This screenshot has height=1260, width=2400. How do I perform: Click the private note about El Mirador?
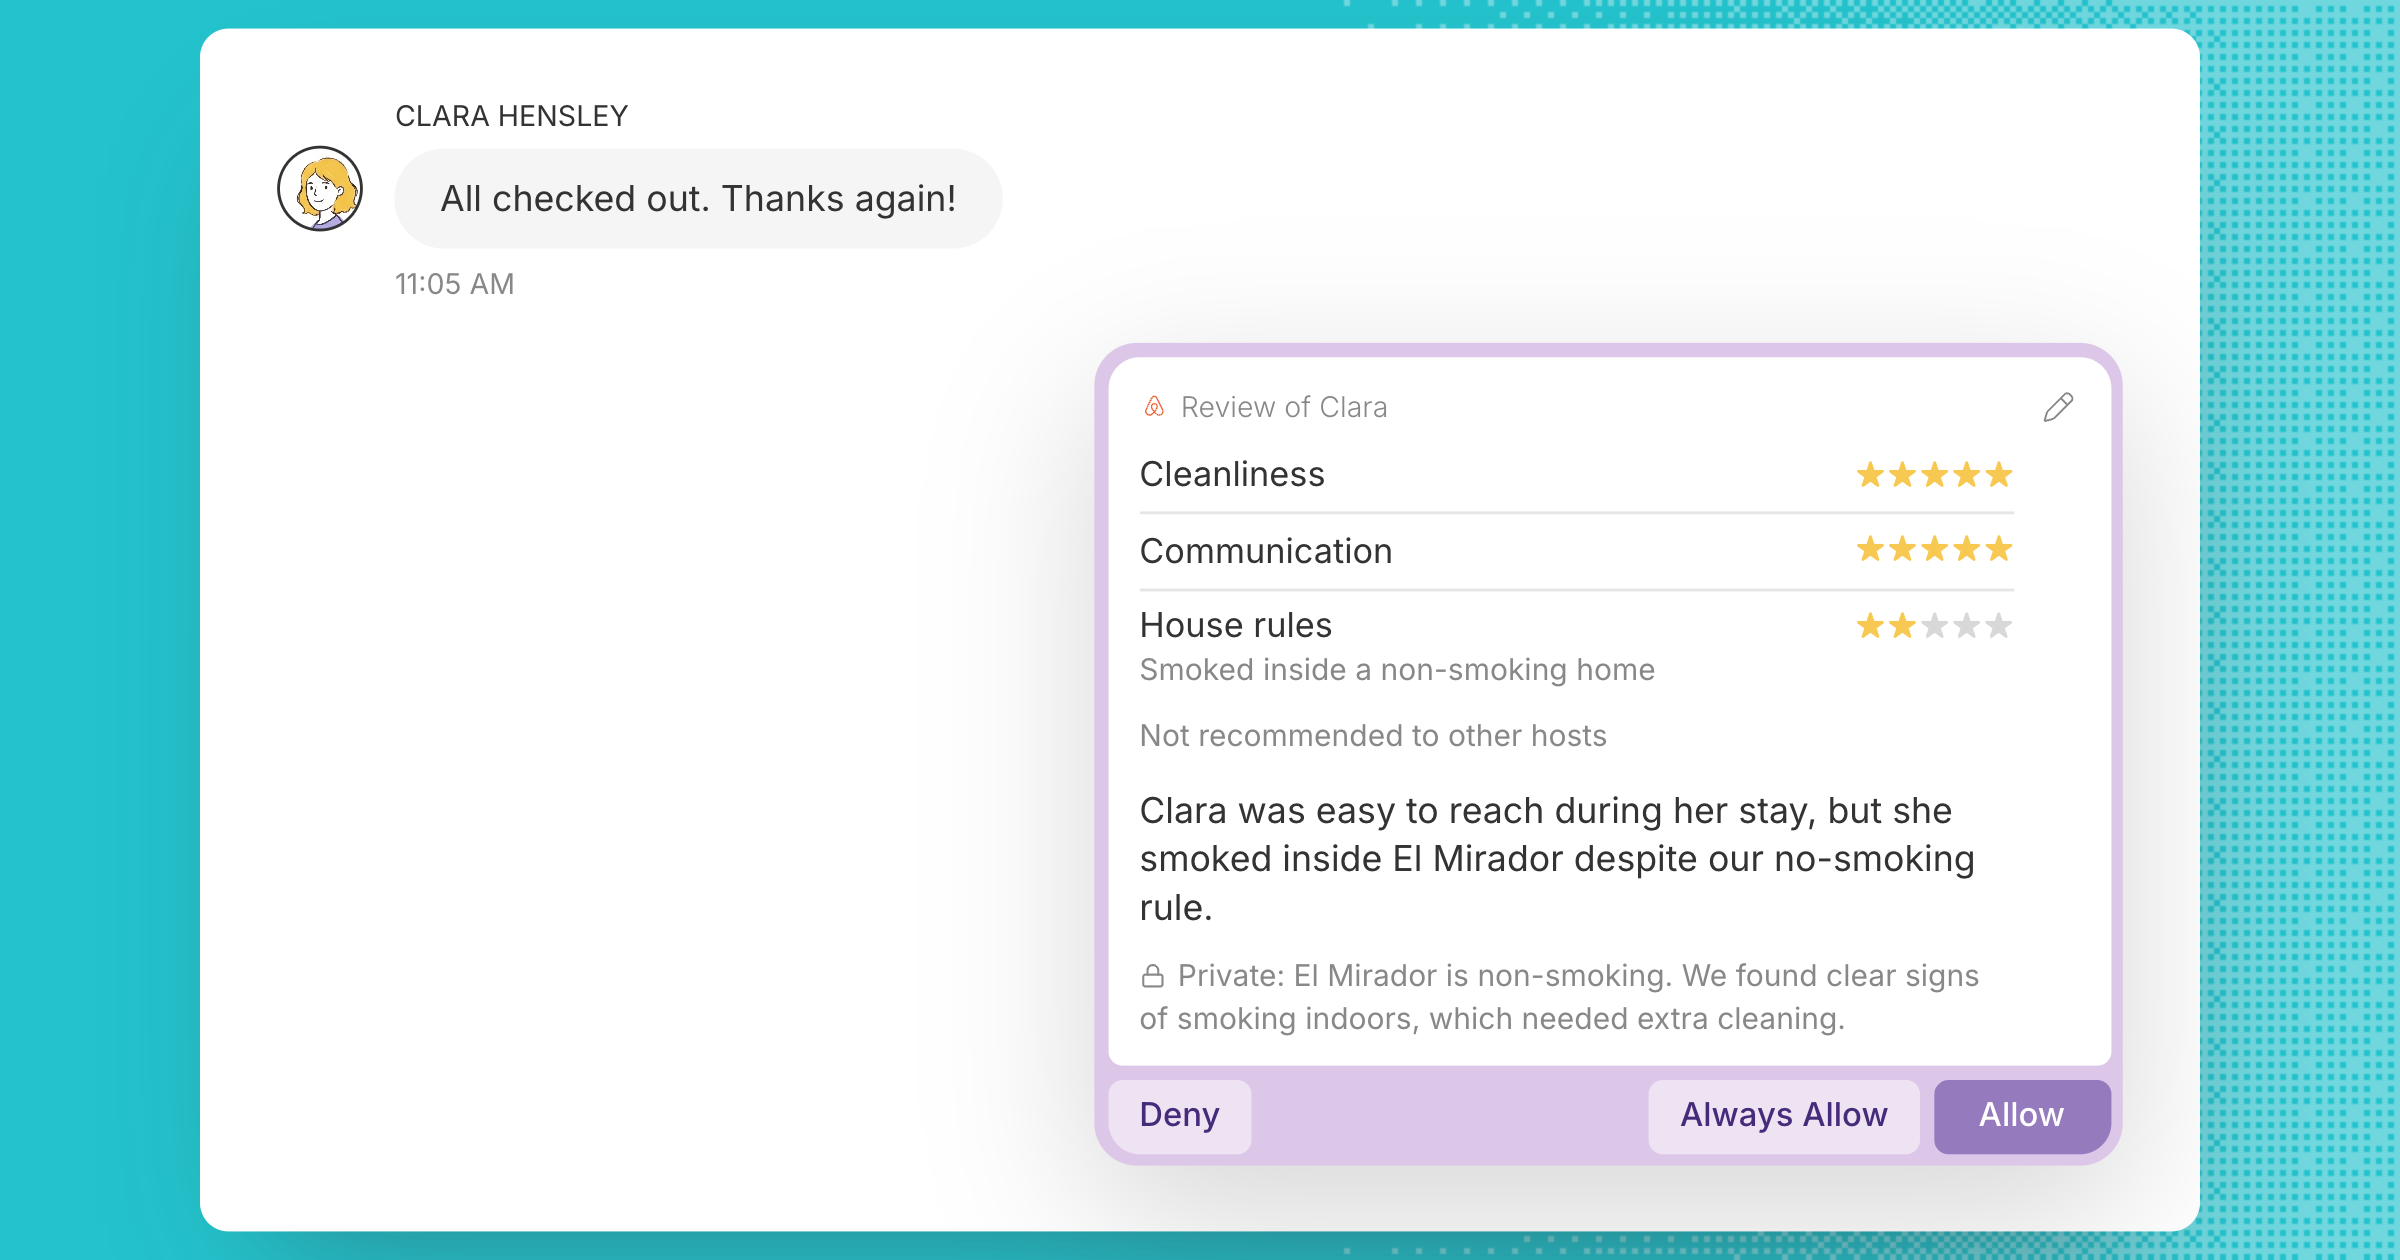(x=1560, y=997)
